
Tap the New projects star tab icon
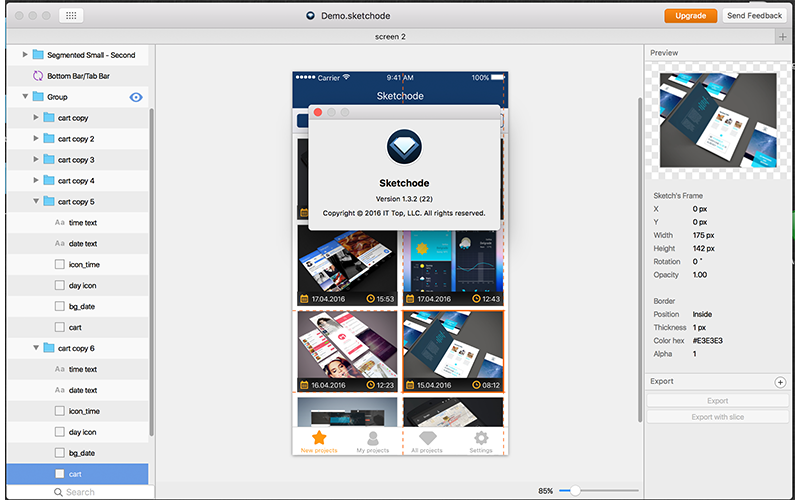click(319, 437)
